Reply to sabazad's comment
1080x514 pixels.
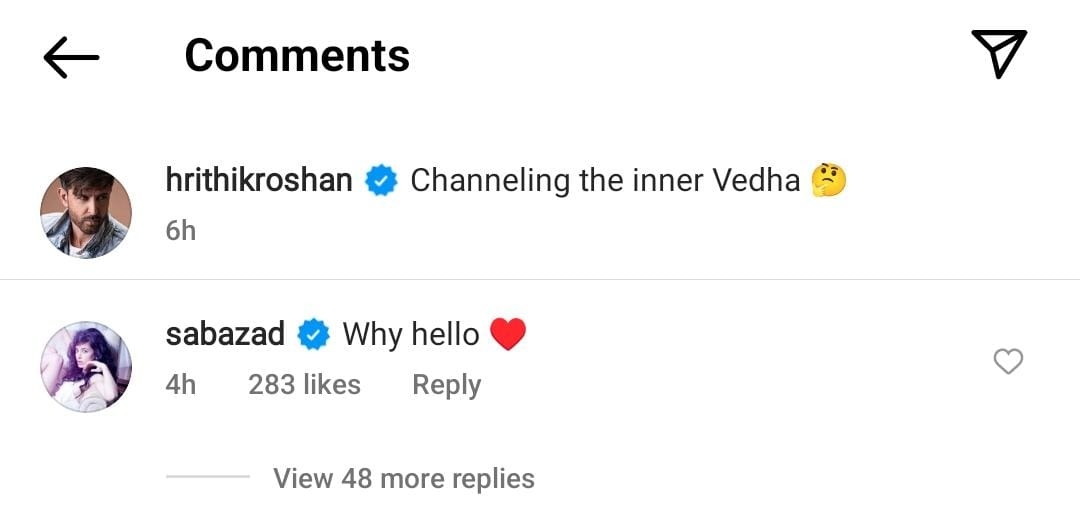point(446,385)
